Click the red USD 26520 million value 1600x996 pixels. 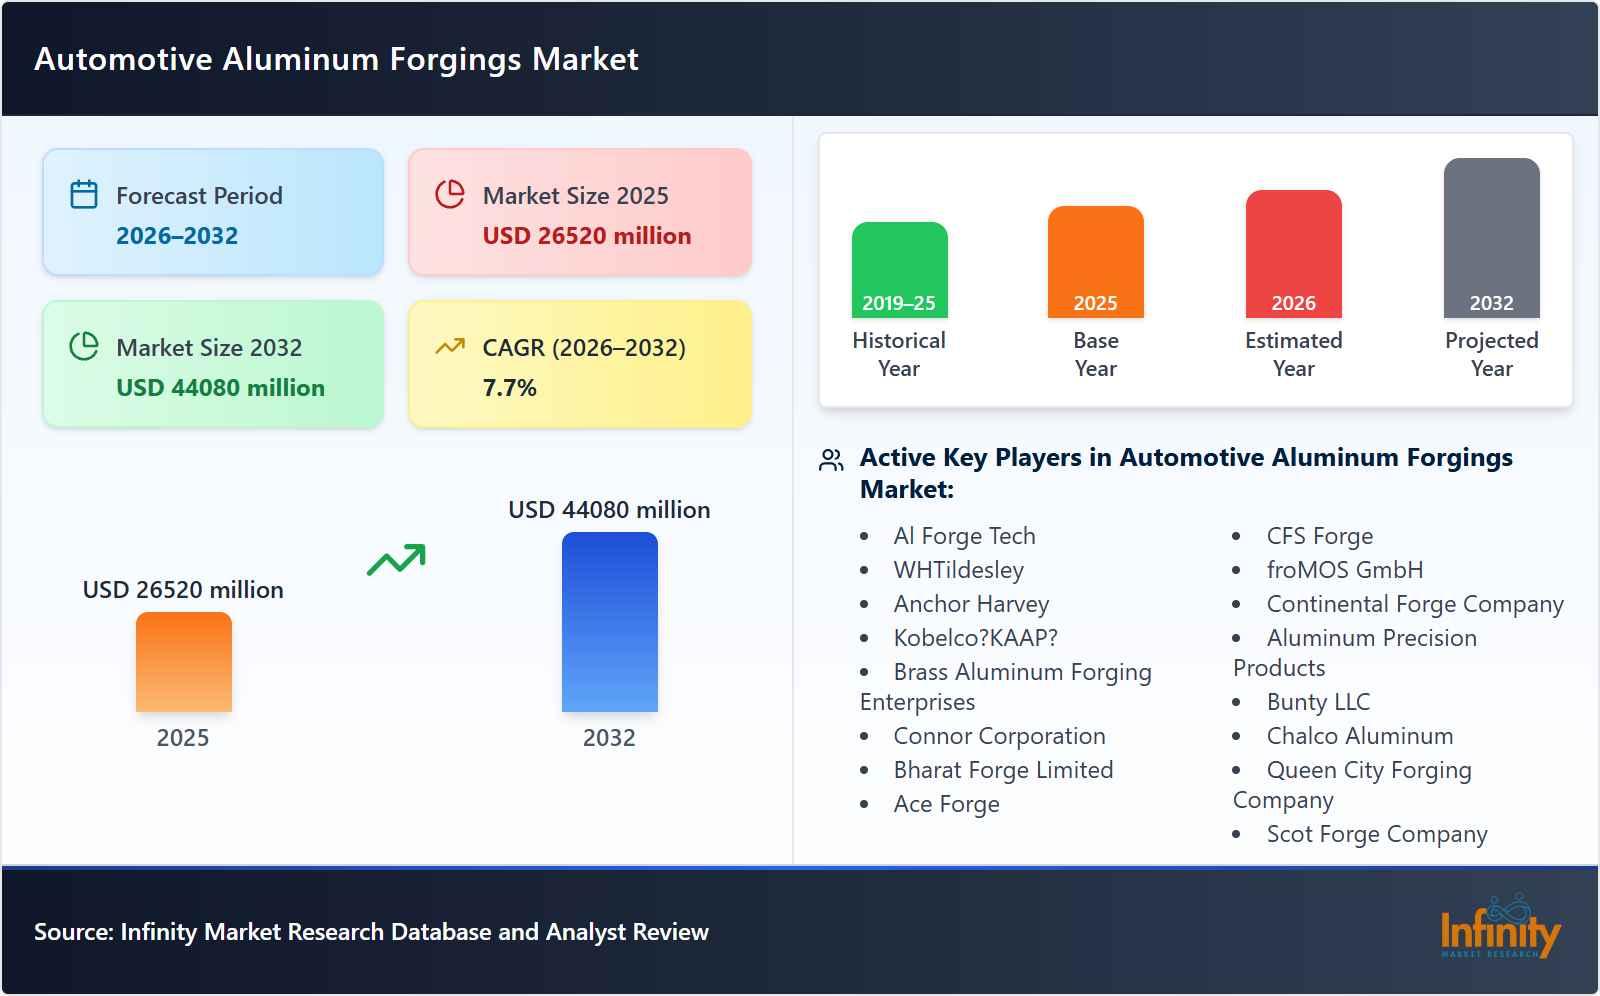point(587,236)
